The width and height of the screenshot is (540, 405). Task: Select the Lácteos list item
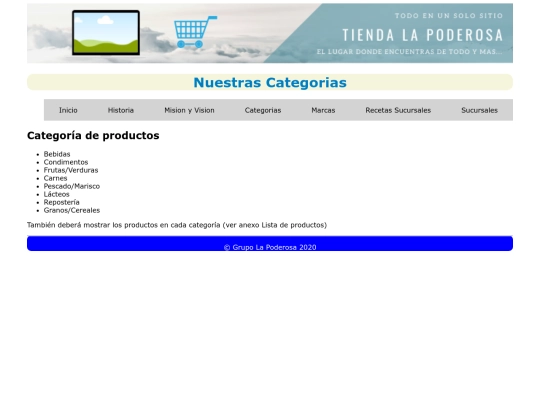[56, 194]
